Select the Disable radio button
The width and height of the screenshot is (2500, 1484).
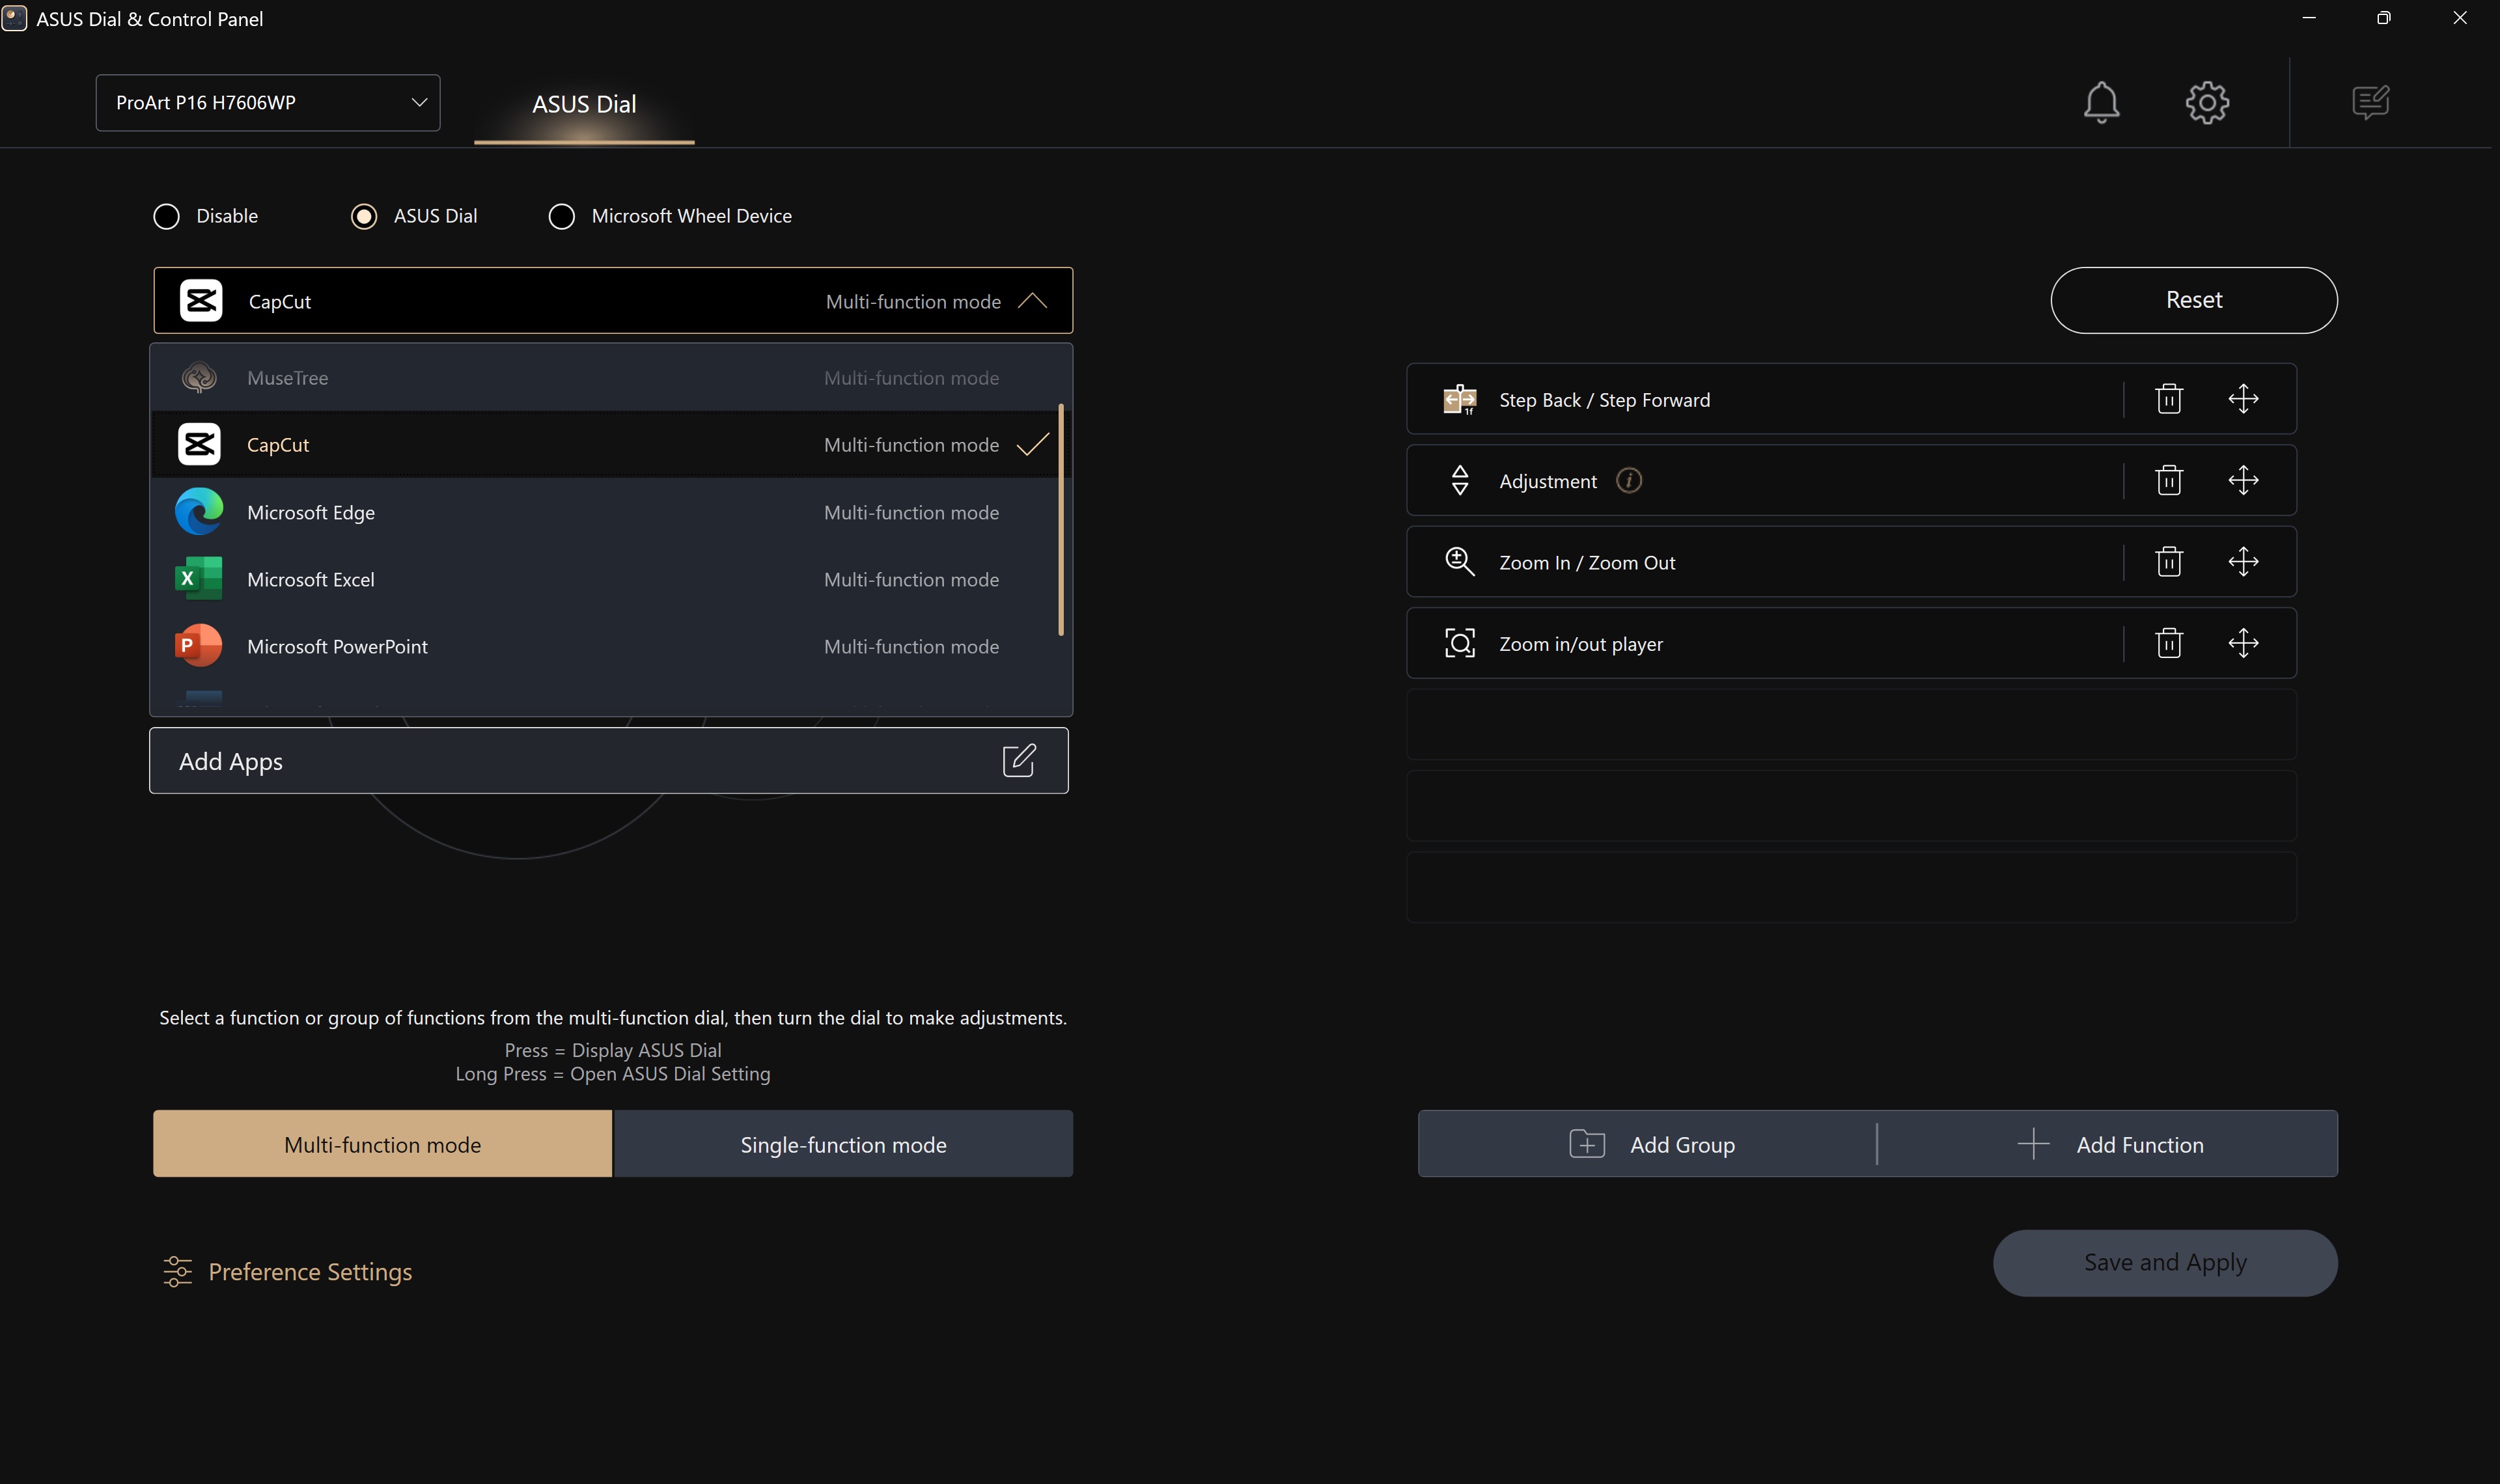point(167,216)
